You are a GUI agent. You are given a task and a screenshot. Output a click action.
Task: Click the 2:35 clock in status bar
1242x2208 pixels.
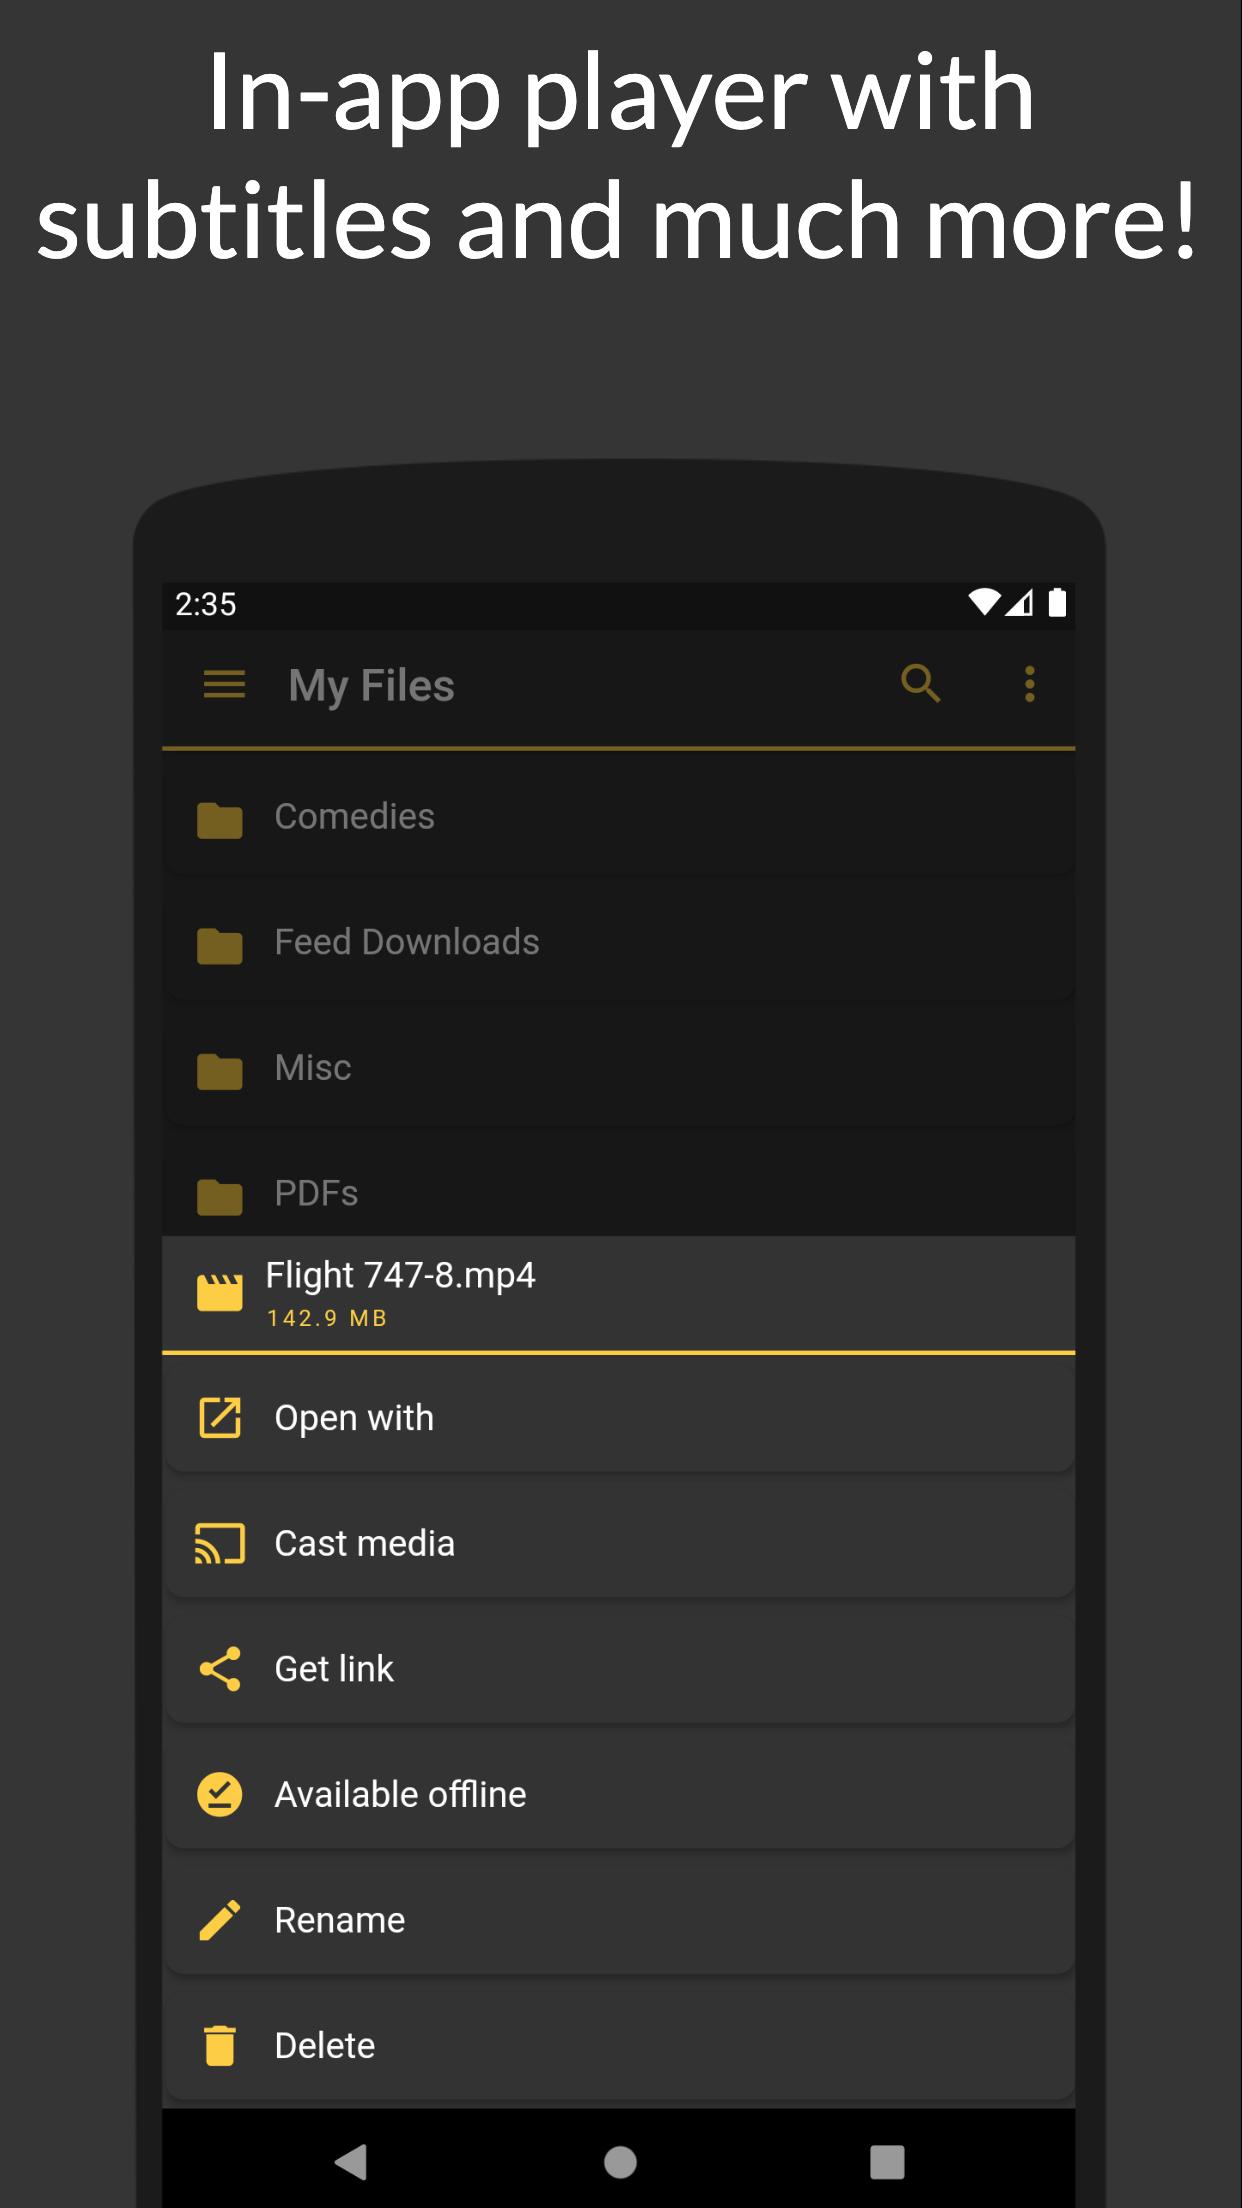[x=206, y=604]
